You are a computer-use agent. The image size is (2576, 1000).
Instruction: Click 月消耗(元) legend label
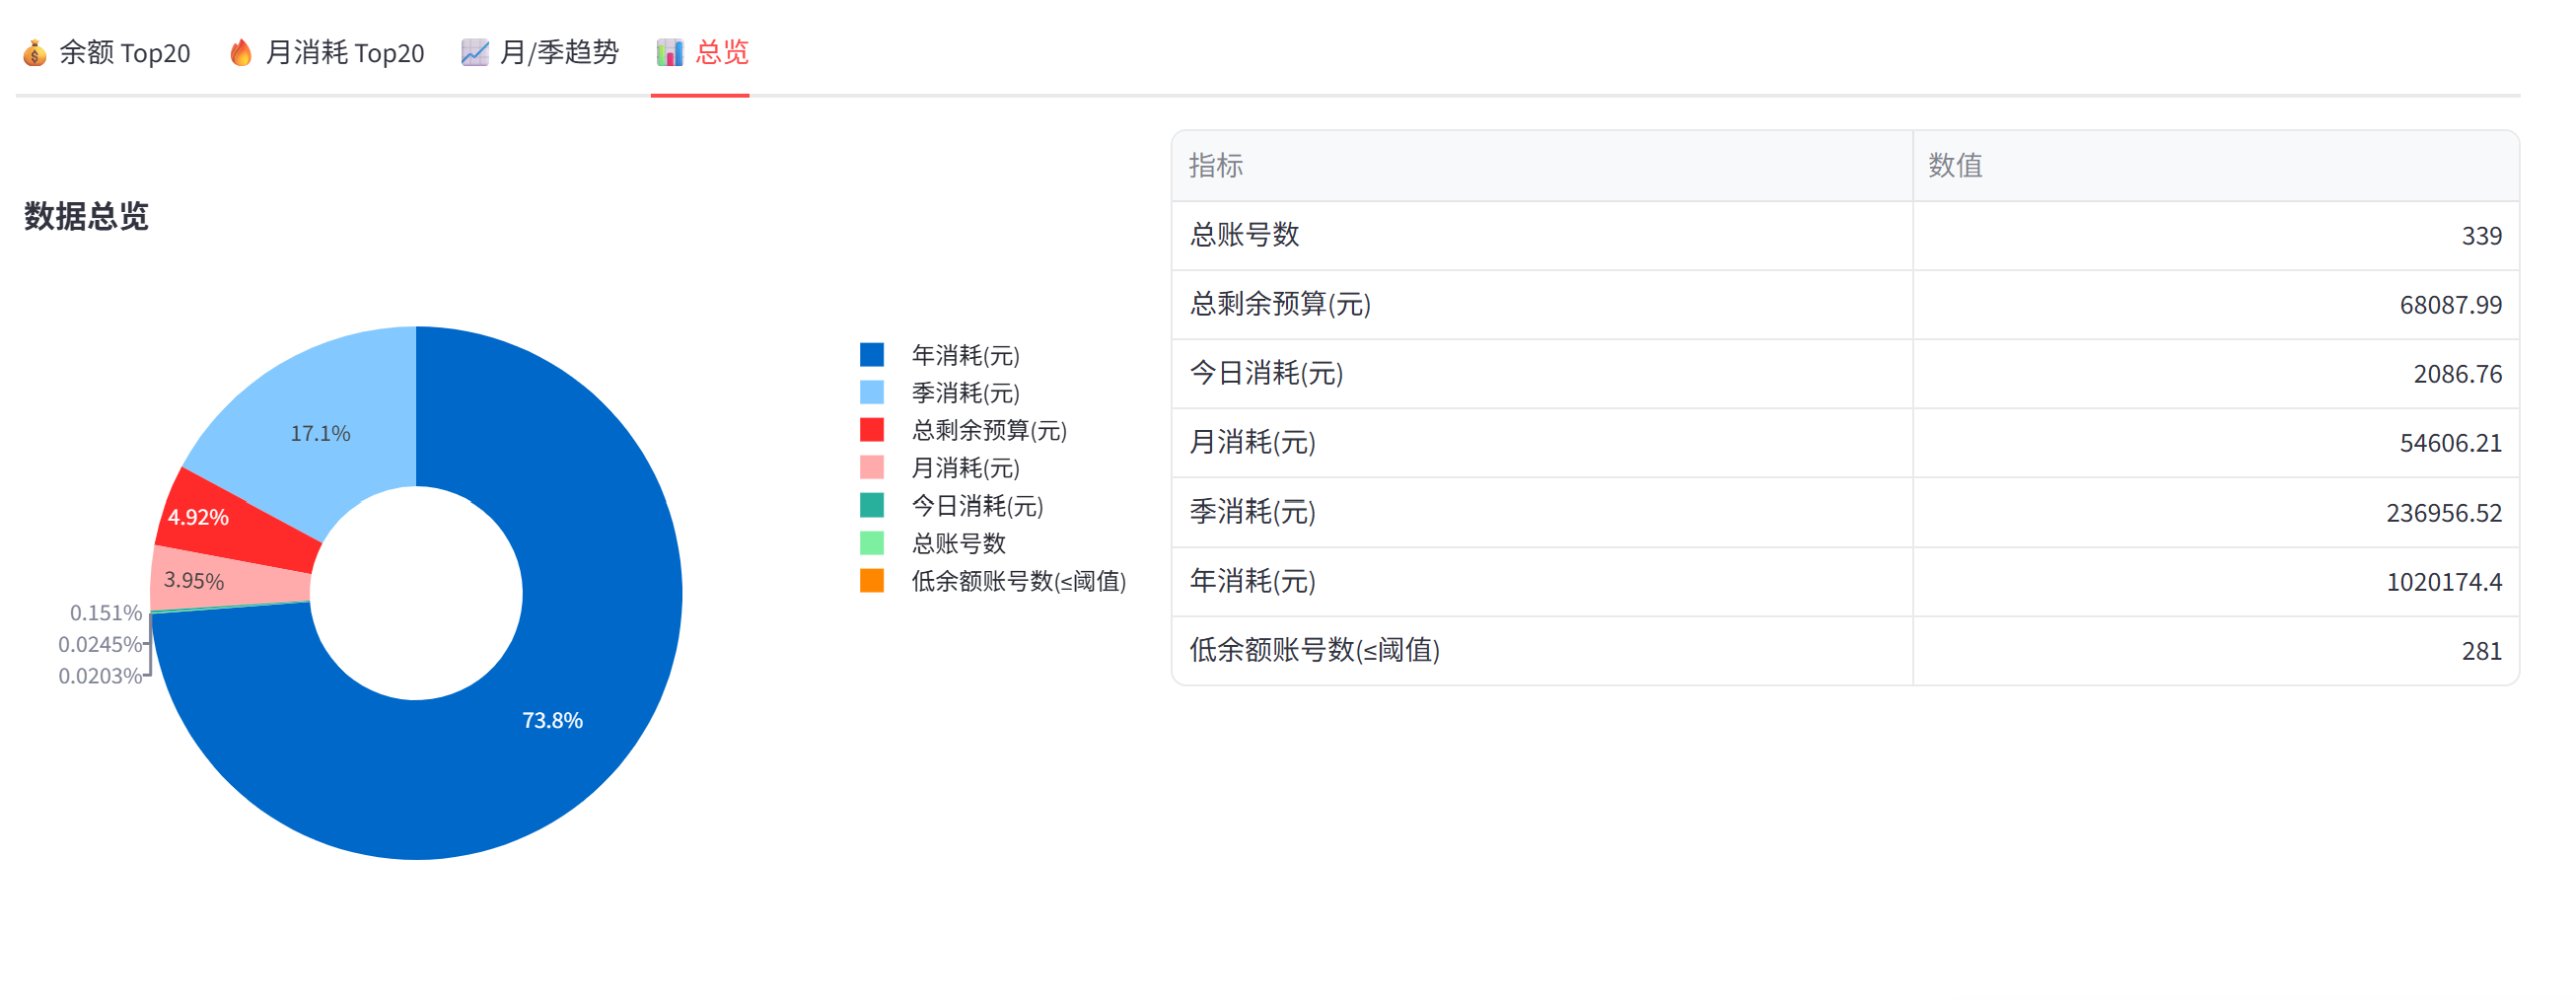pyautogui.click(x=965, y=468)
